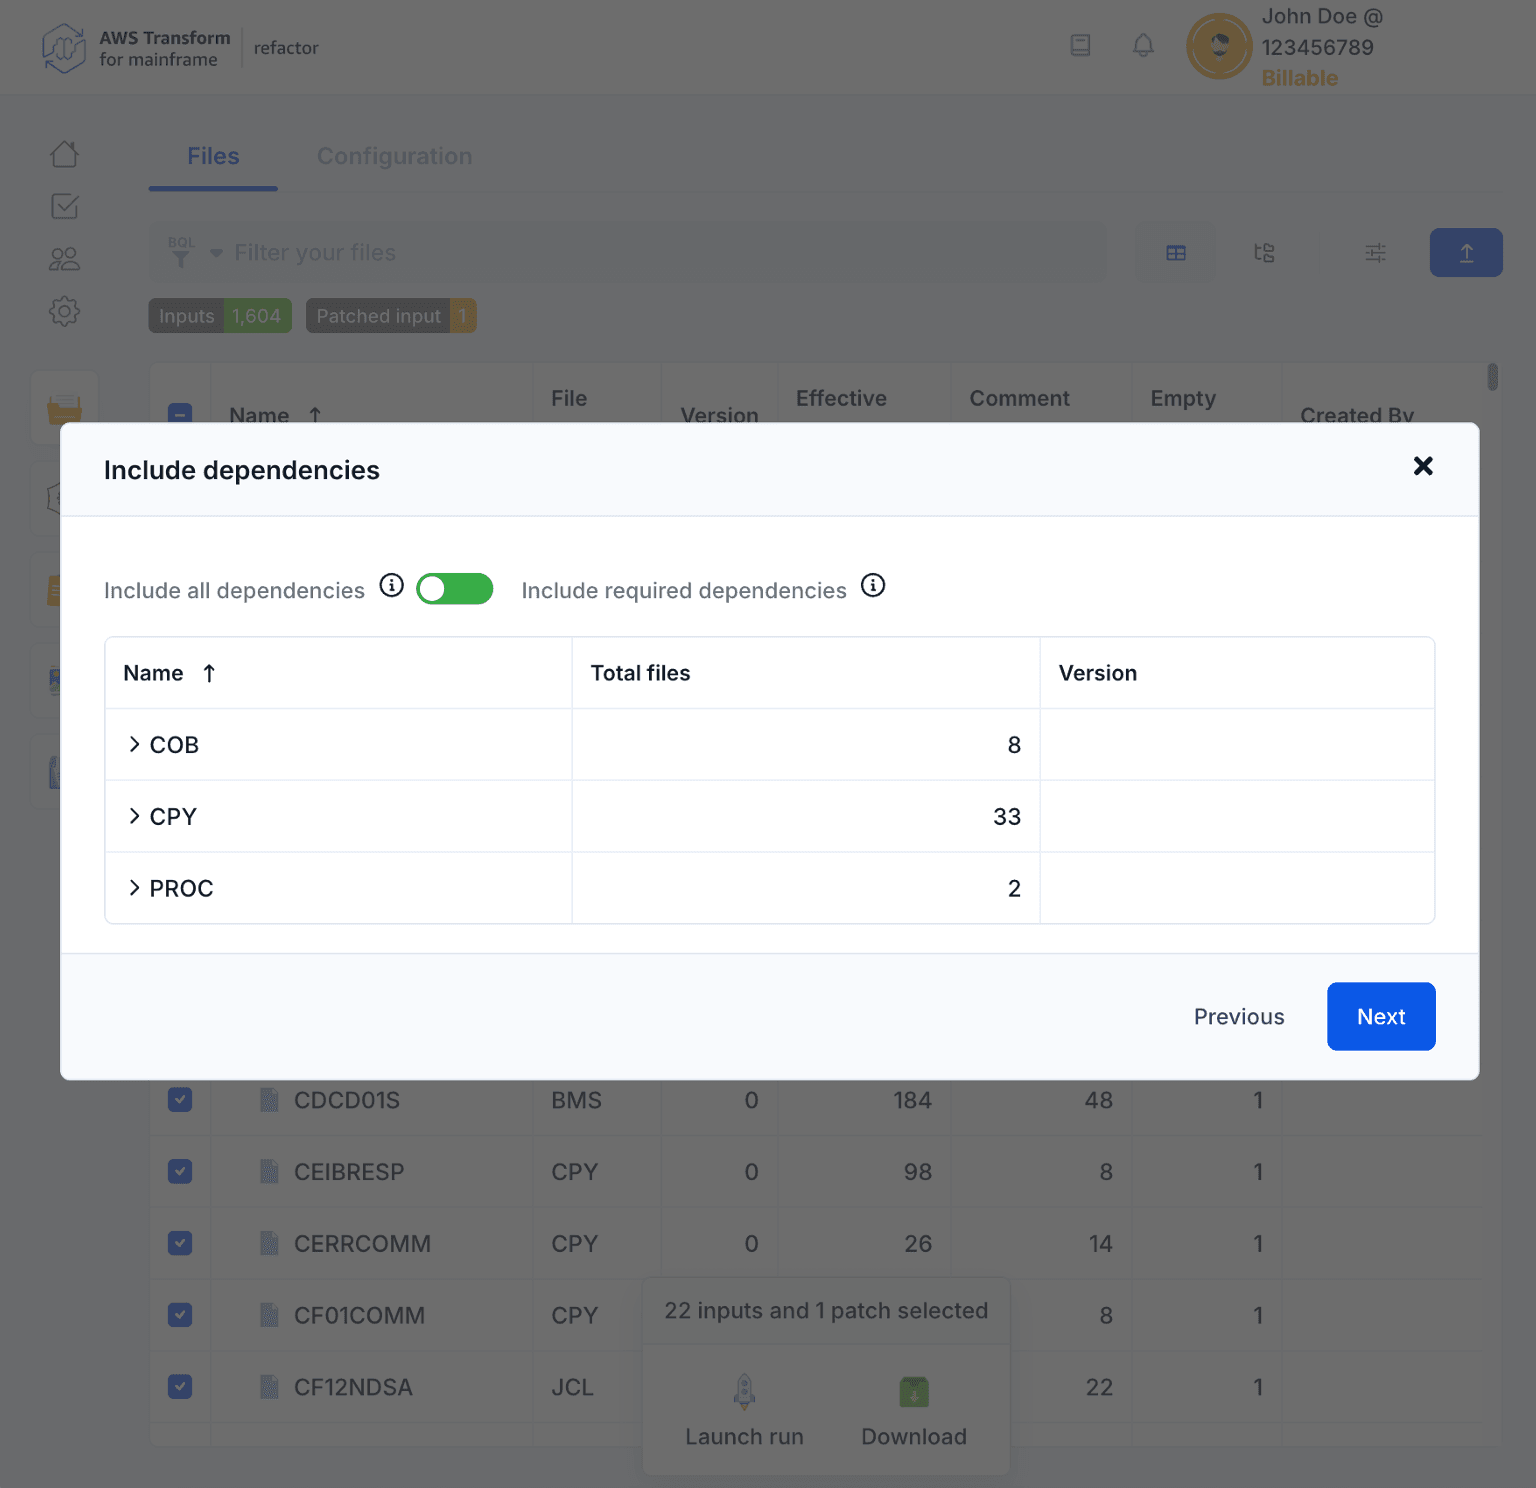The height and width of the screenshot is (1488, 1536).
Task: Open the documentation book icon
Action: click(1080, 45)
